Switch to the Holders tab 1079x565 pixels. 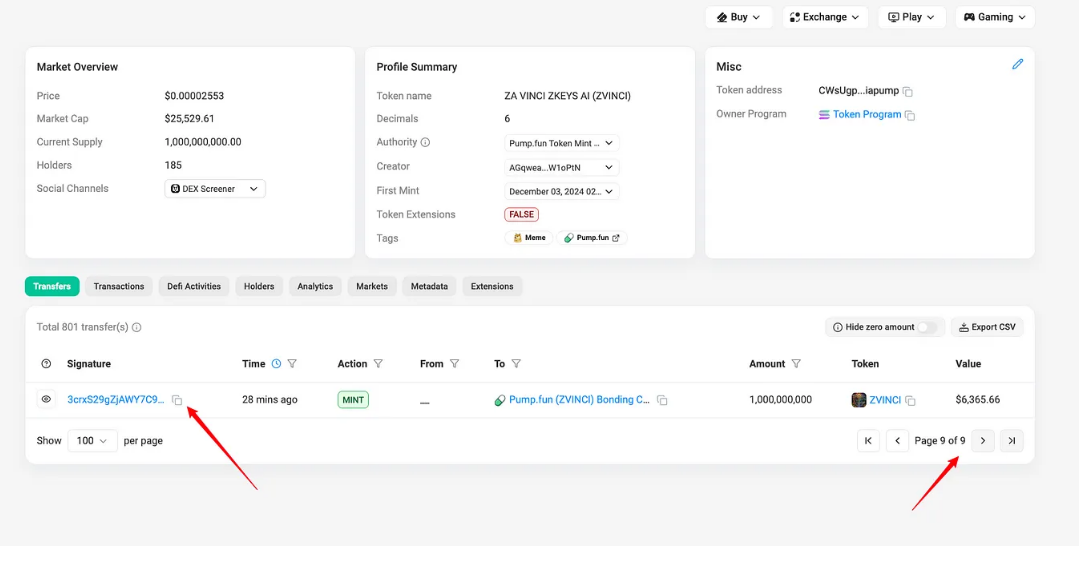click(x=259, y=286)
